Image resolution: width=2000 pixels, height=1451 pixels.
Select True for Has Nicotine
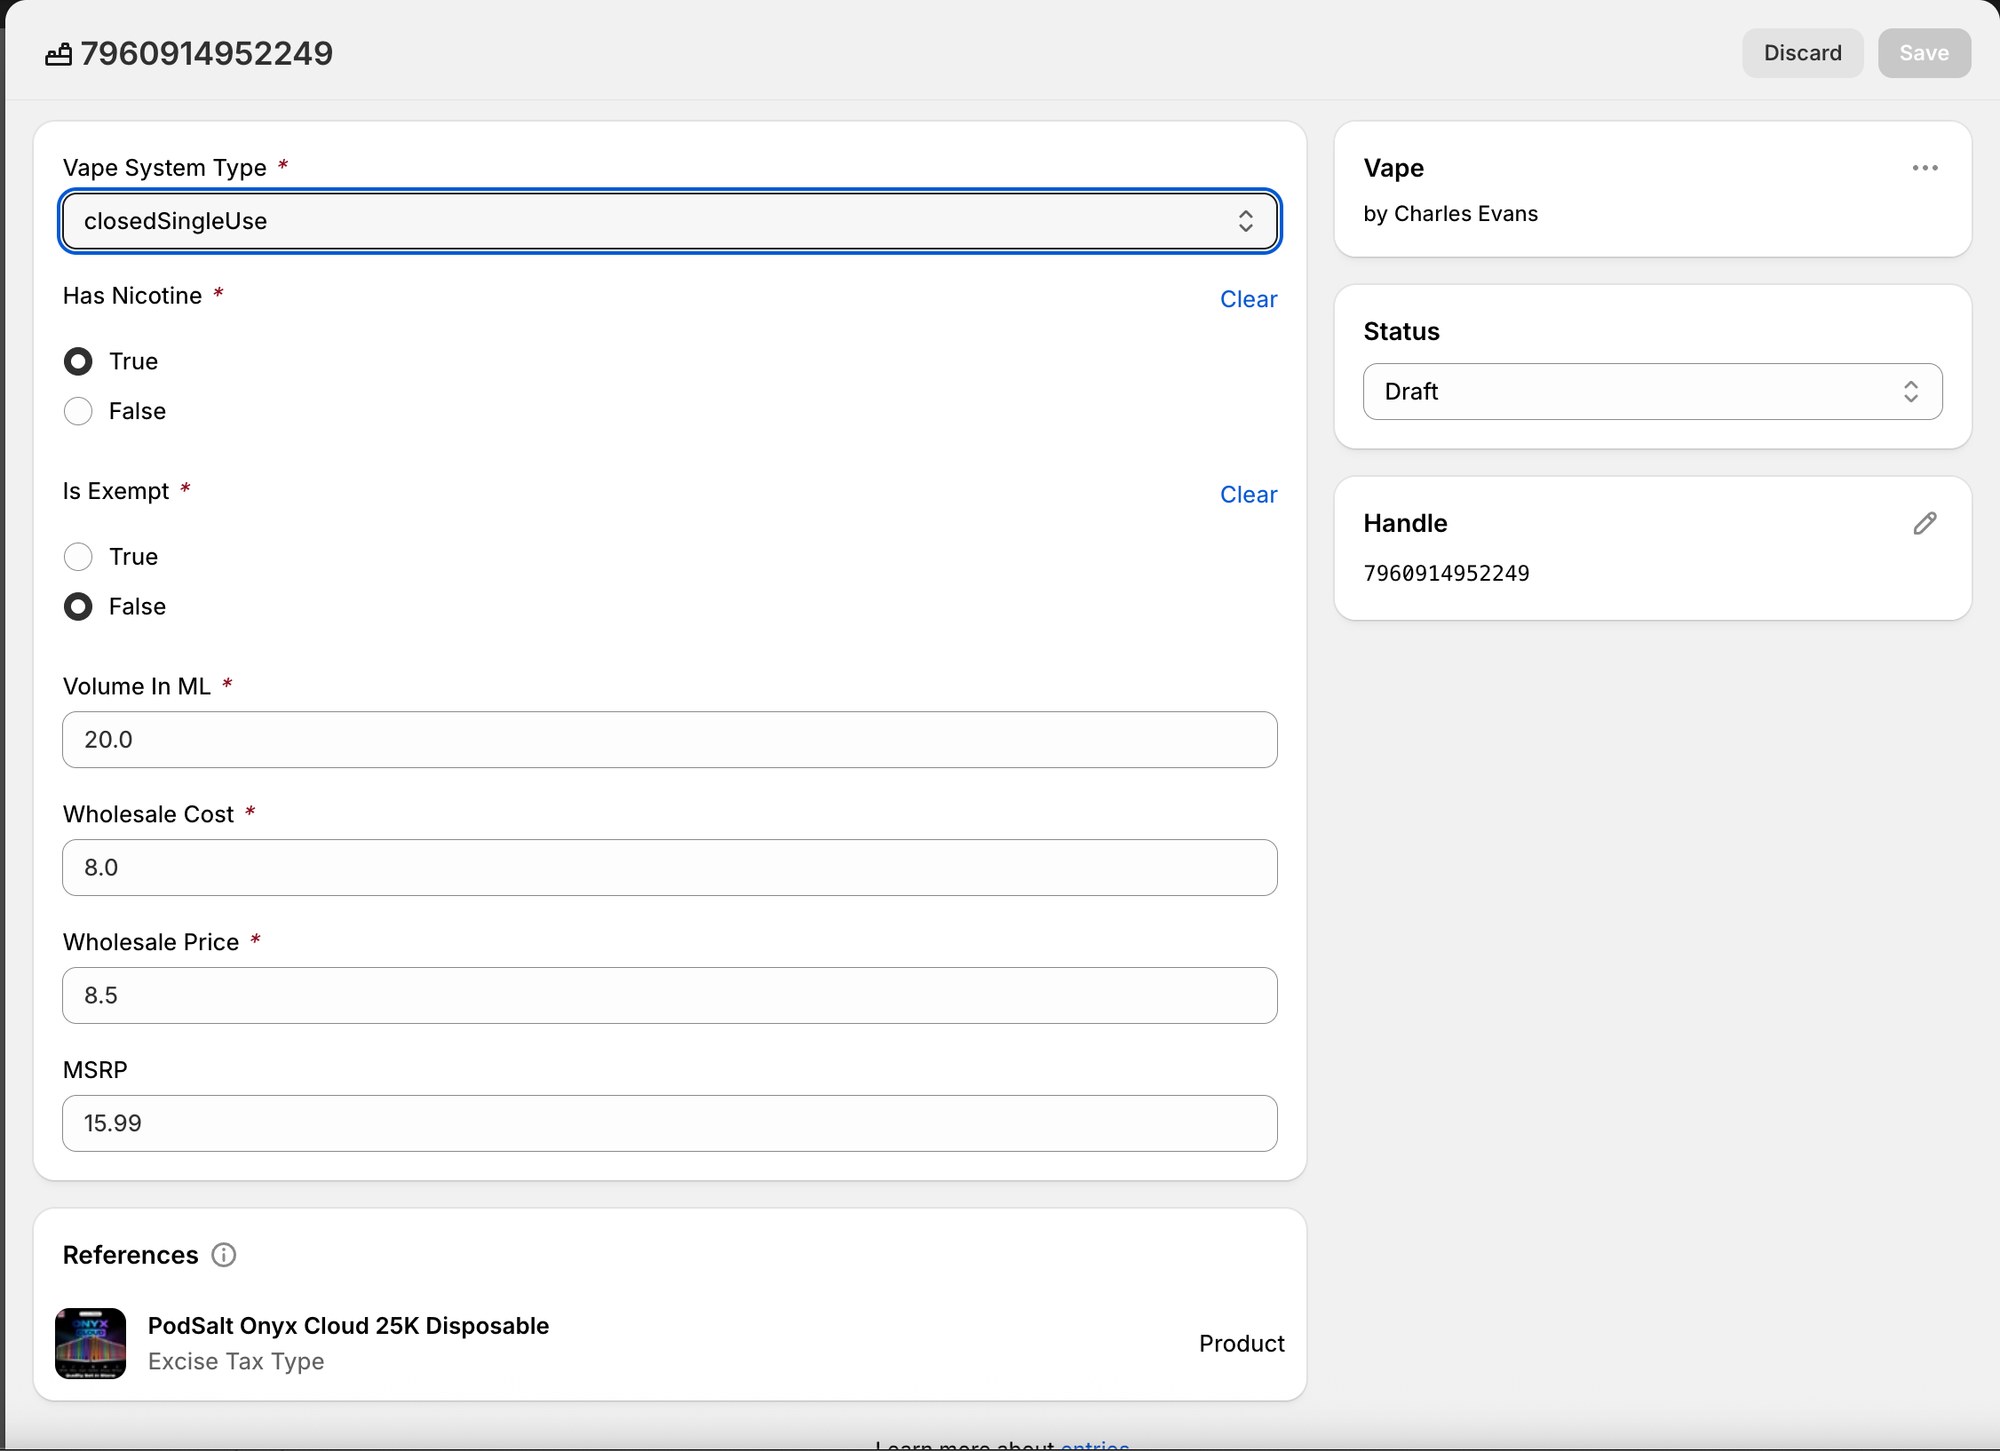coord(78,361)
